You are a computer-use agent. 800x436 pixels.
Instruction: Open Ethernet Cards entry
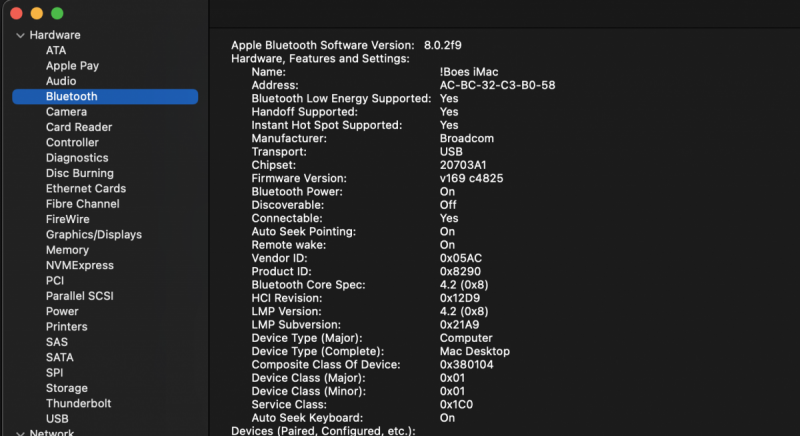(x=86, y=189)
